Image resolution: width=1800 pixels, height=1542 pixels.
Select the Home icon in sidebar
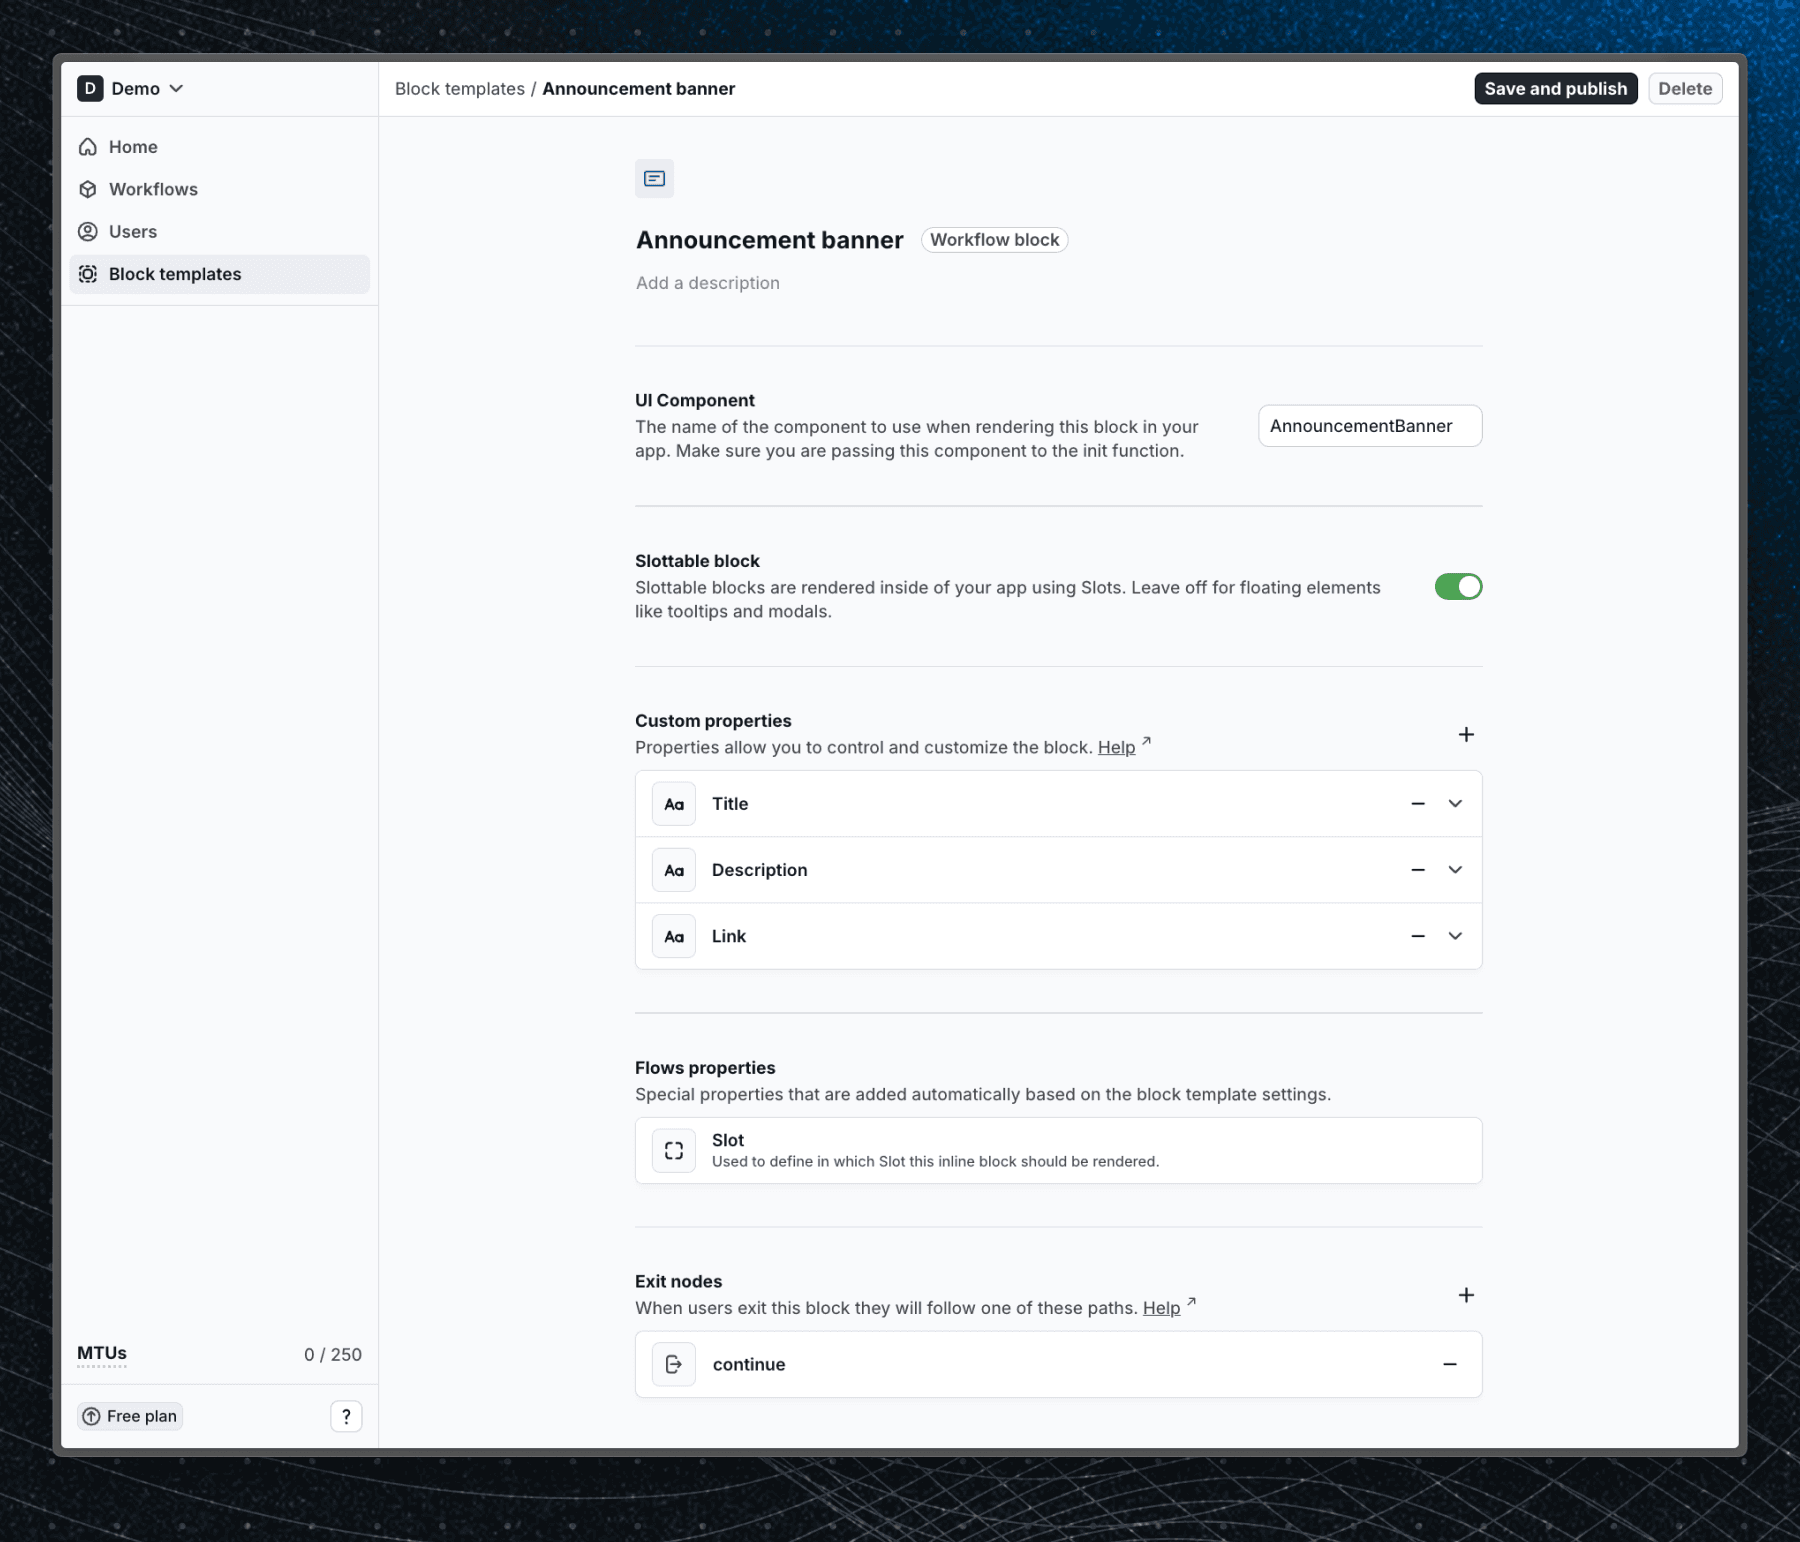(x=89, y=146)
